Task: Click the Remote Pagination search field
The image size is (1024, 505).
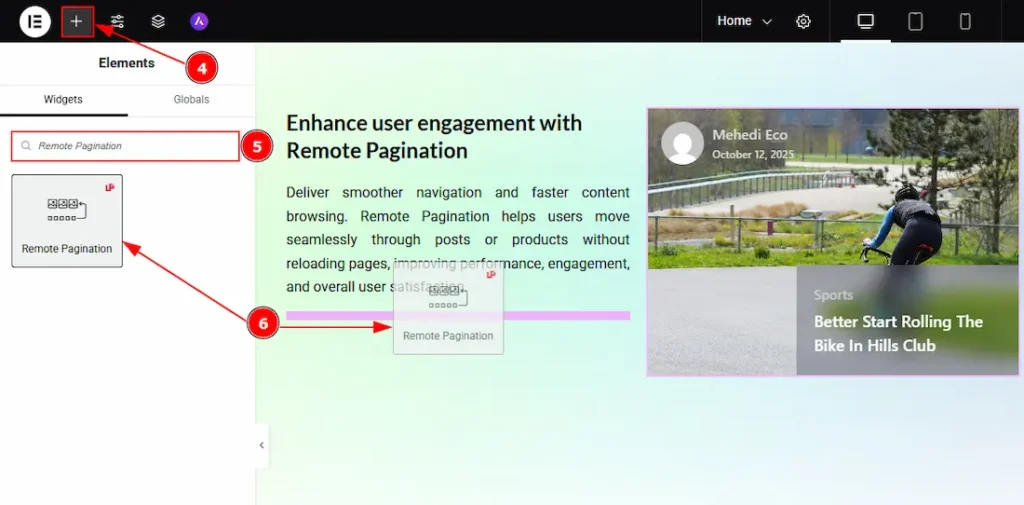Action: click(130, 146)
